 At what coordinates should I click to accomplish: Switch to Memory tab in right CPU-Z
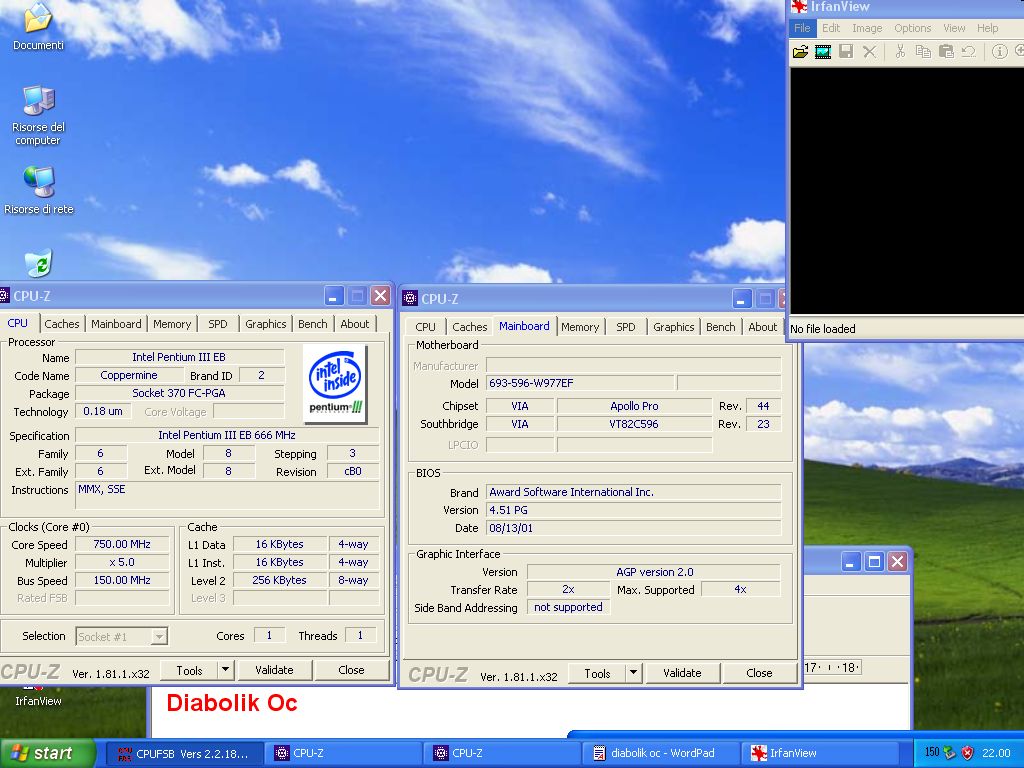click(580, 327)
